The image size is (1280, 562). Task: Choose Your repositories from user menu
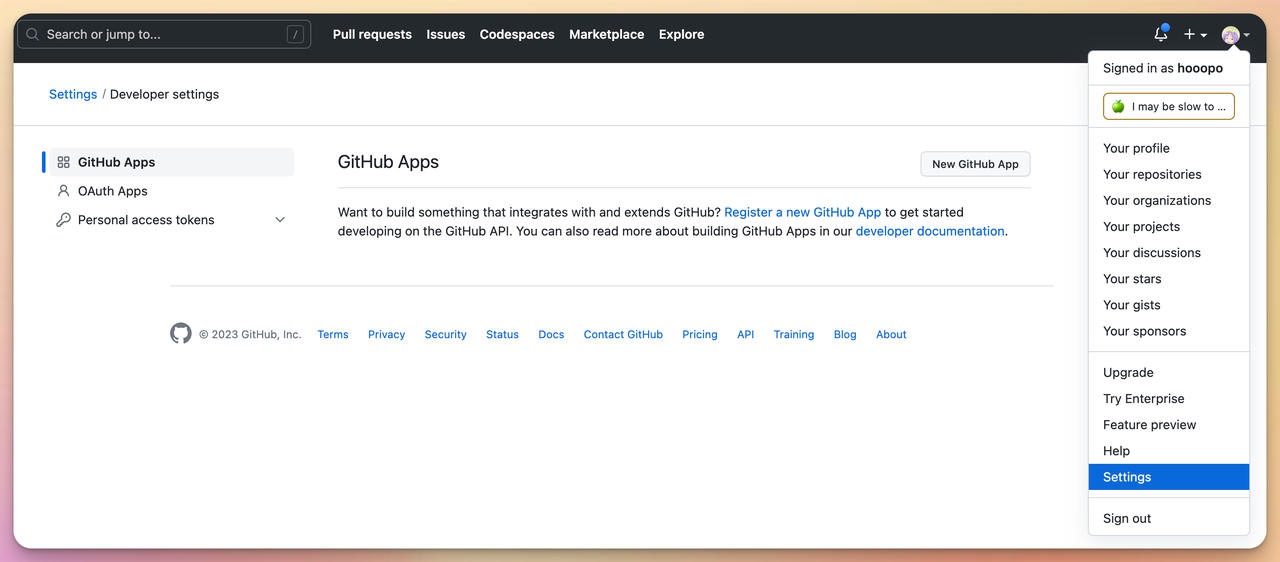(x=1169, y=174)
